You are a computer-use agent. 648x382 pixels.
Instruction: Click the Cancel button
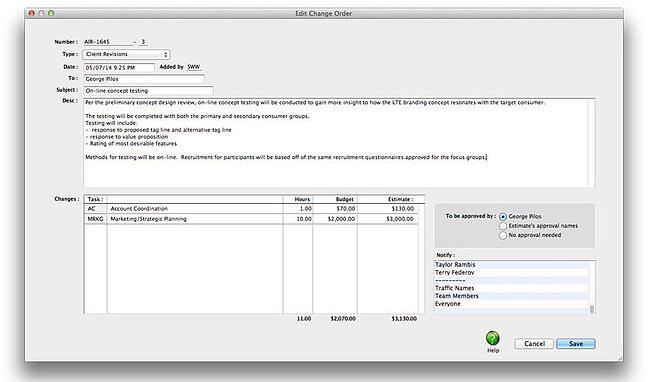click(534, 344)
